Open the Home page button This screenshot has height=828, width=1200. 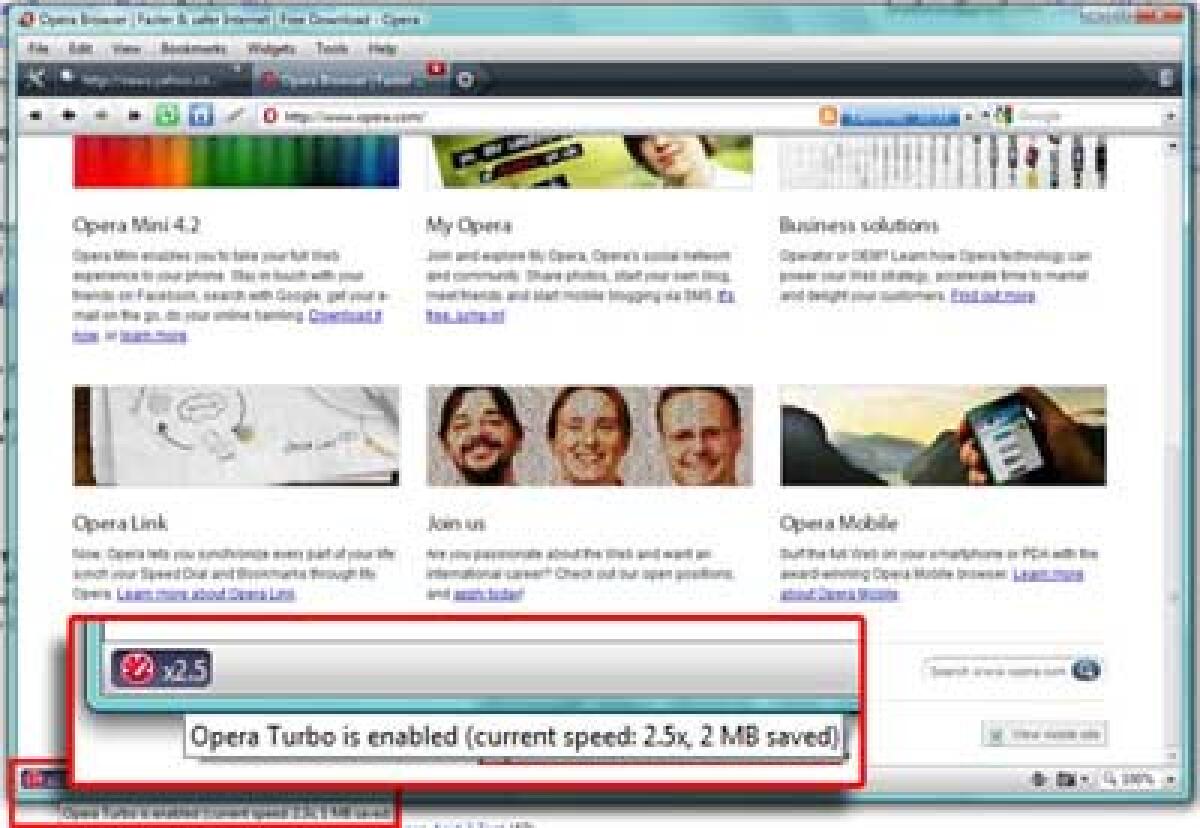(201, 116)
